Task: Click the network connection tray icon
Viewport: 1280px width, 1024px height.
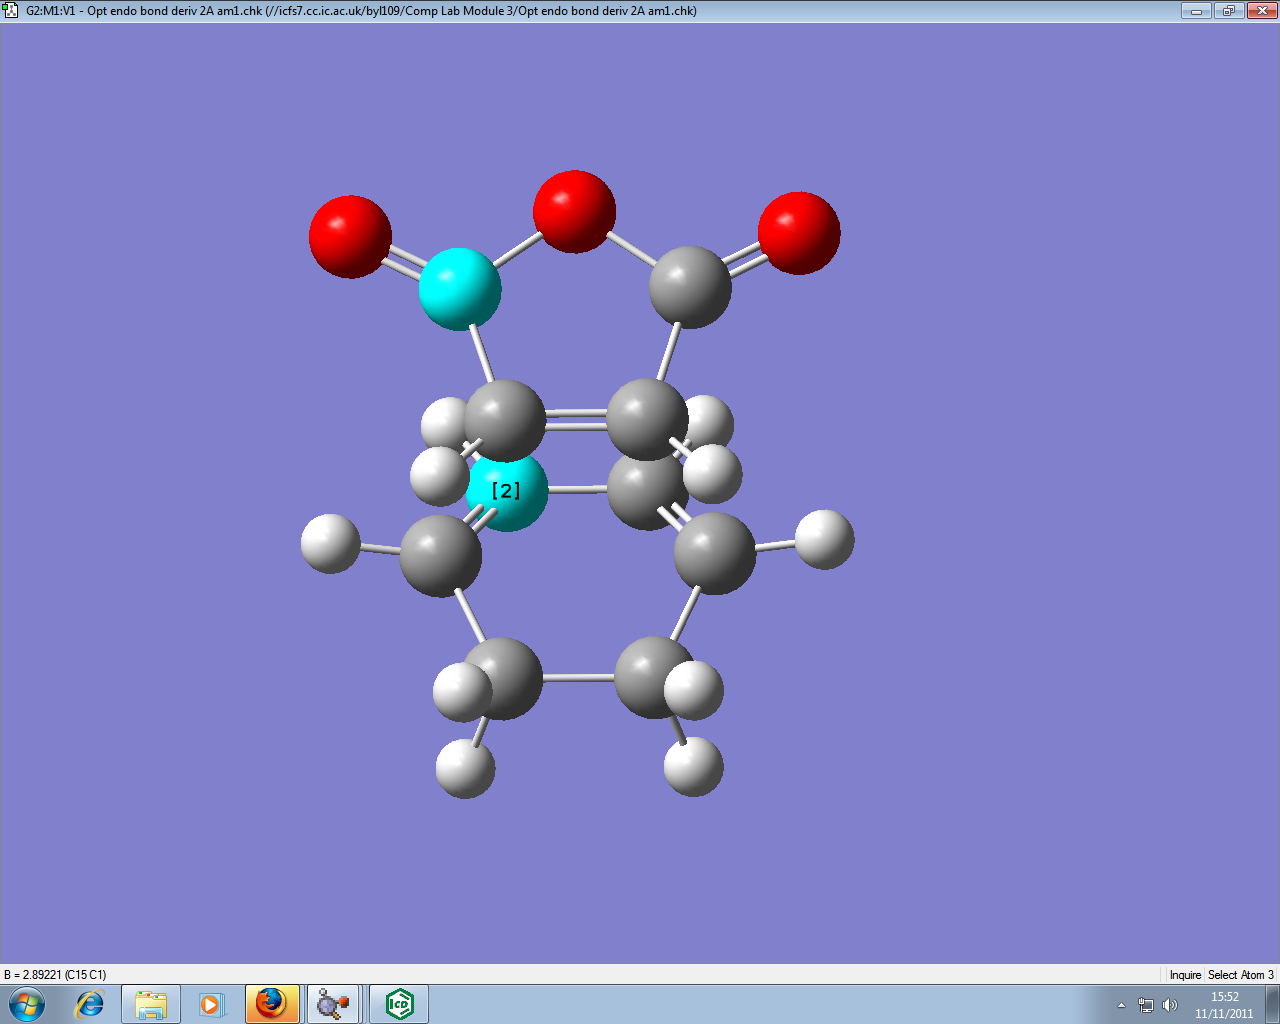Action: click(x=1146, y=1005)
